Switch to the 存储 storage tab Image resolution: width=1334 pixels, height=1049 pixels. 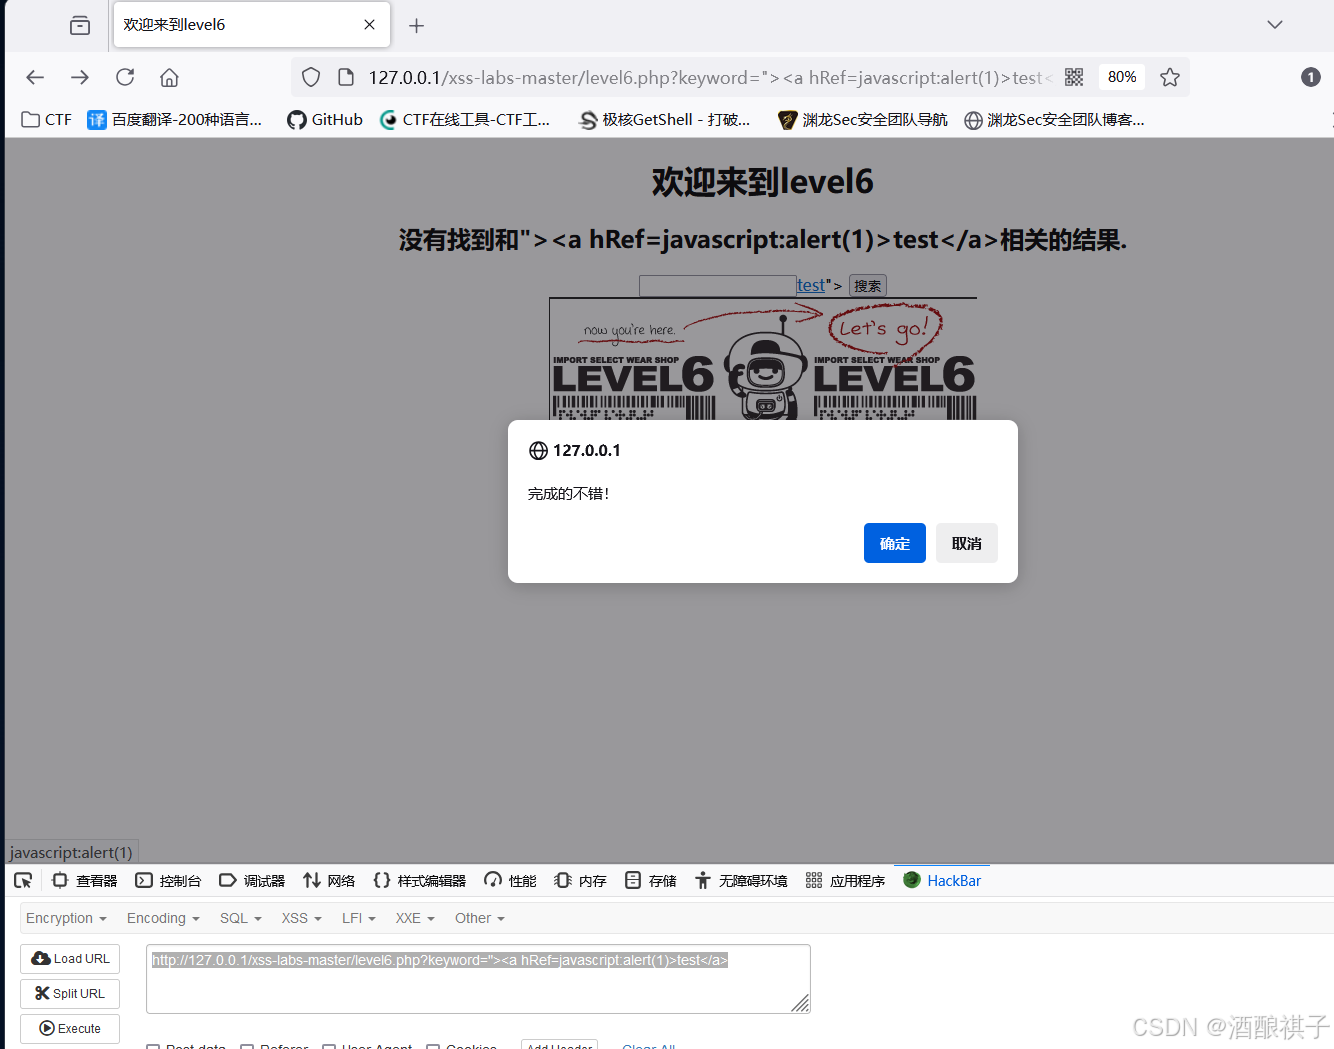coord(650,880)
